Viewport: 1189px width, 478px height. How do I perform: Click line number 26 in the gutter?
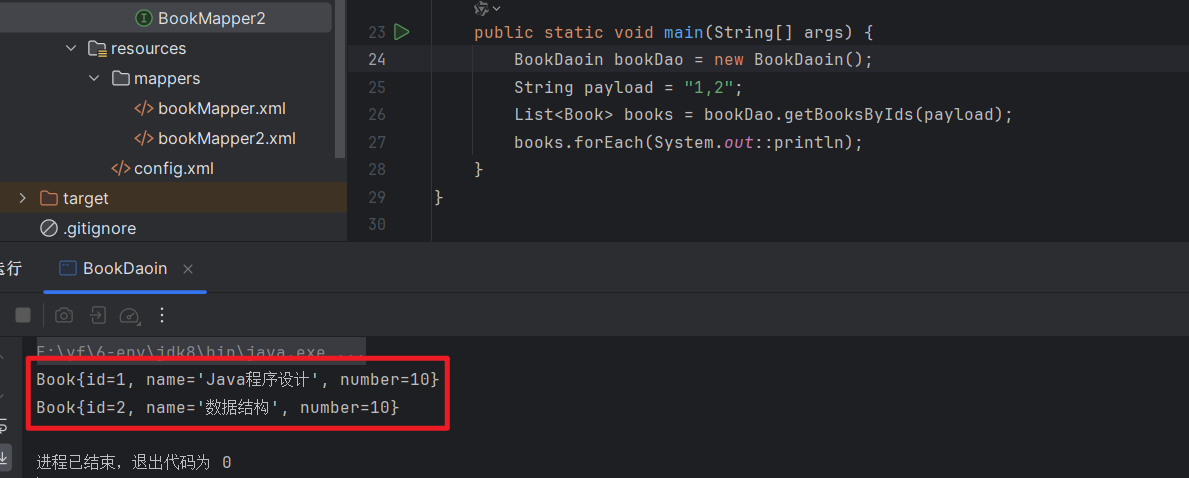coord(377,115)
